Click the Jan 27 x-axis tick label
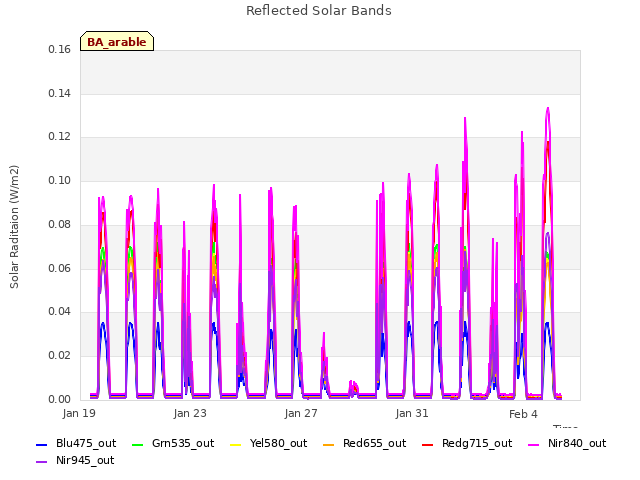This screenshot has width=640, height=480. [301, 413]
